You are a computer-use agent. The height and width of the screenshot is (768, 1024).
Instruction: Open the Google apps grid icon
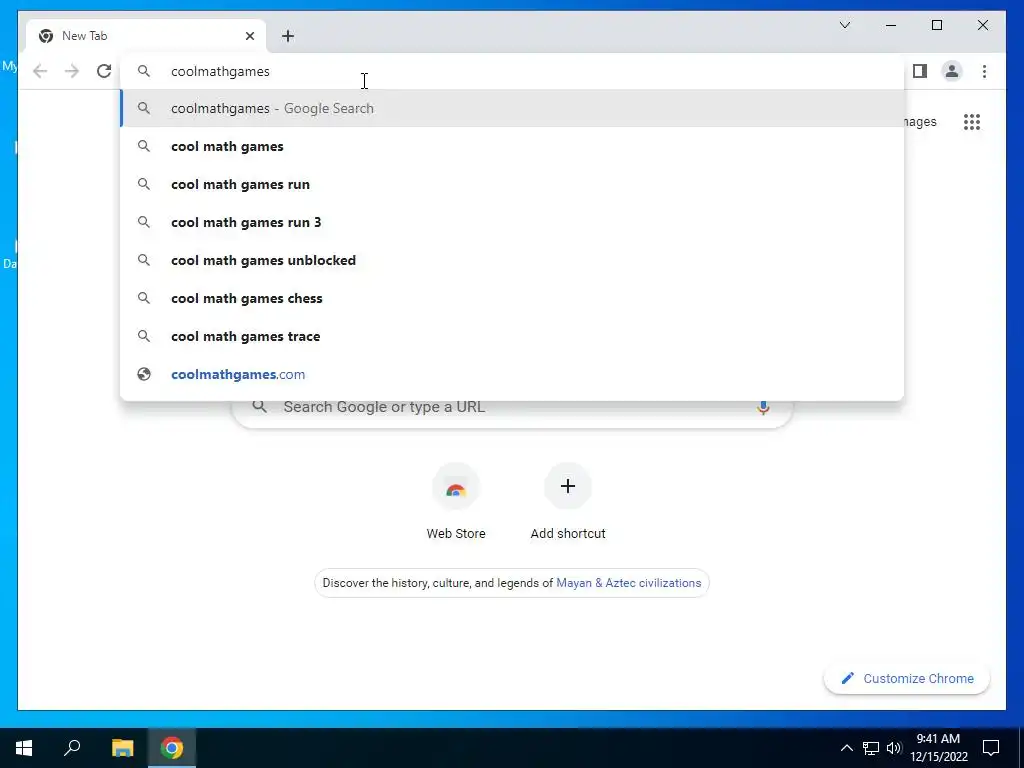click(x=972, y=121)
